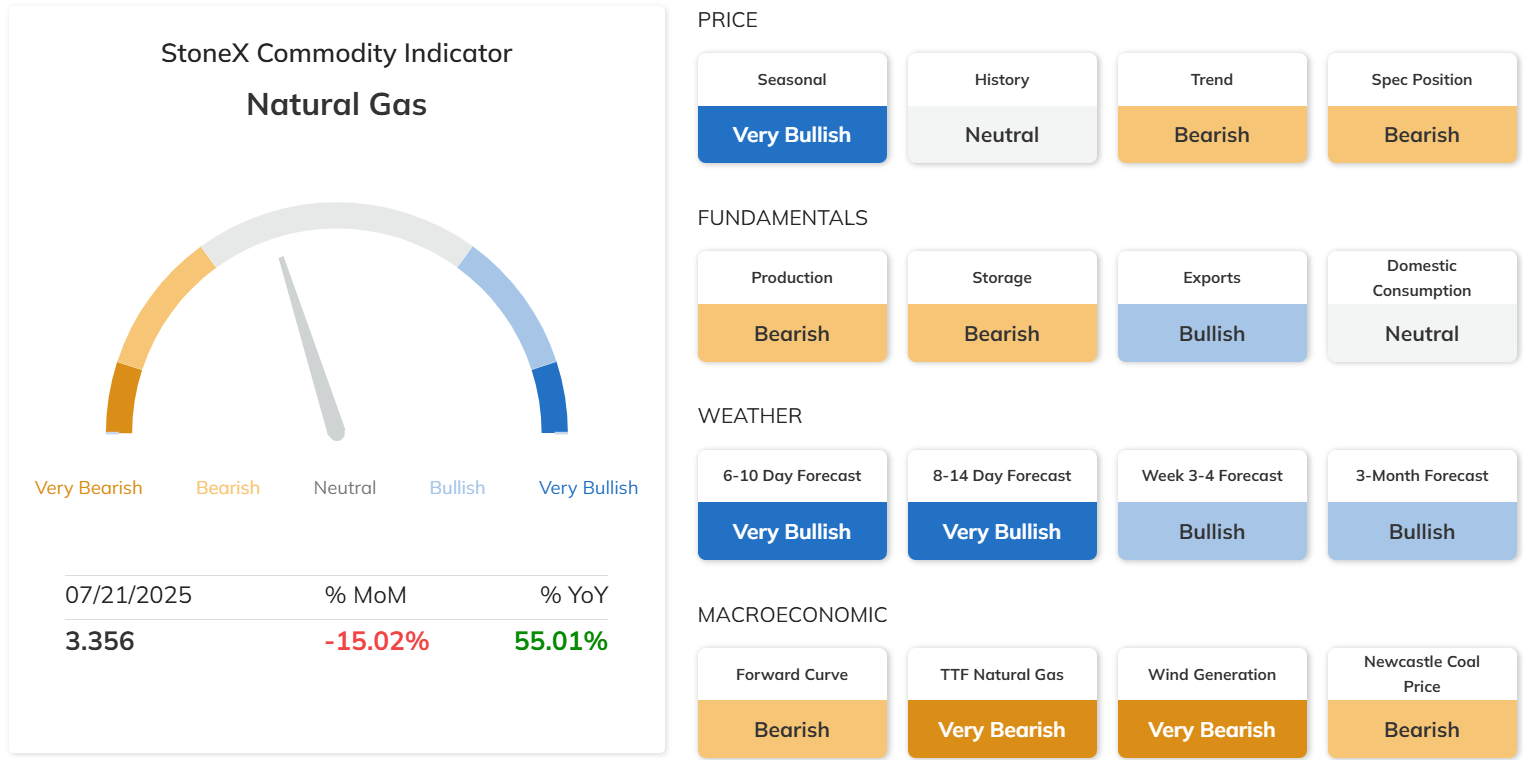Click the date 07/21/2025

coord(129,596)
